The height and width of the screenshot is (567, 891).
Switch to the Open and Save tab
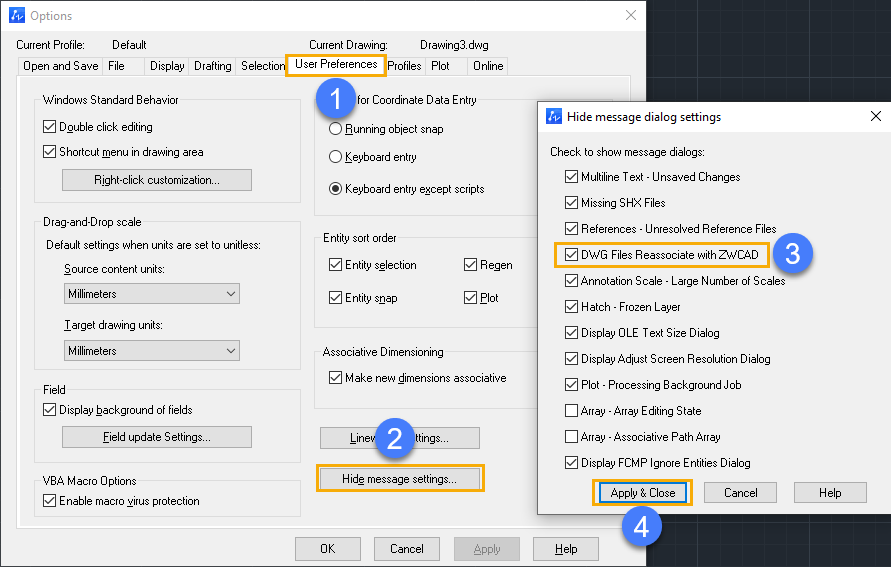(x=60, y=66)
